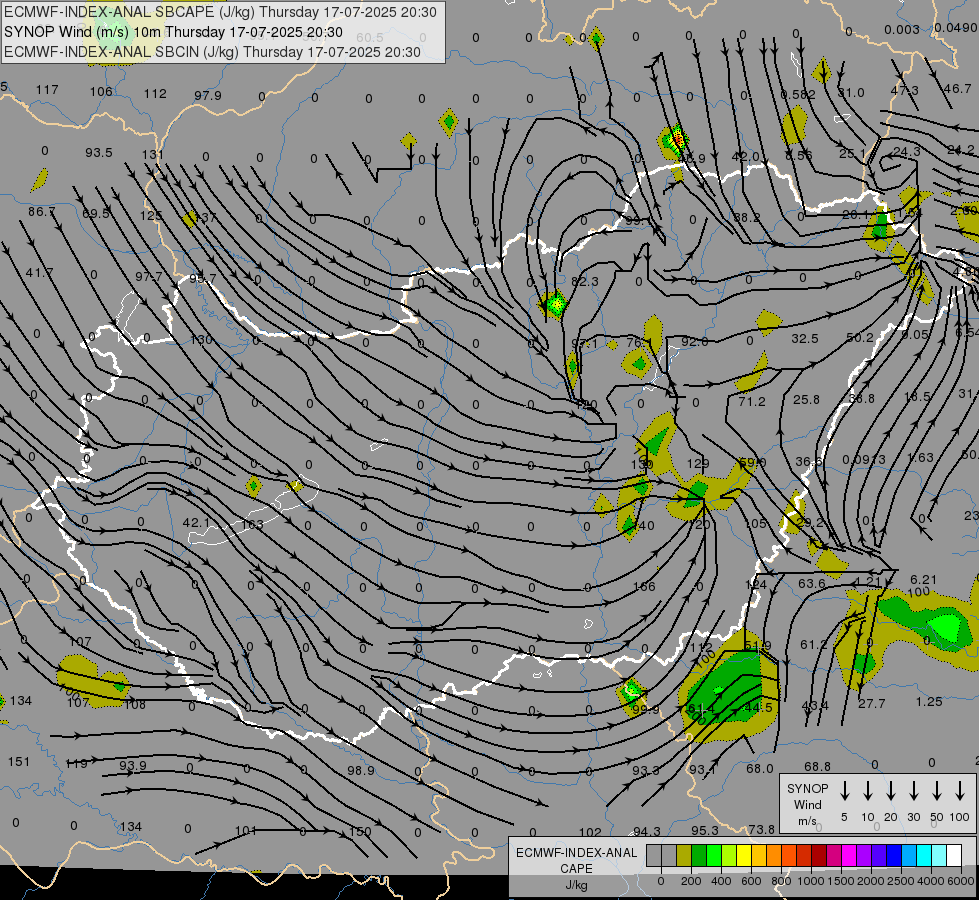Click the map value 94.3

pos(646,831)
